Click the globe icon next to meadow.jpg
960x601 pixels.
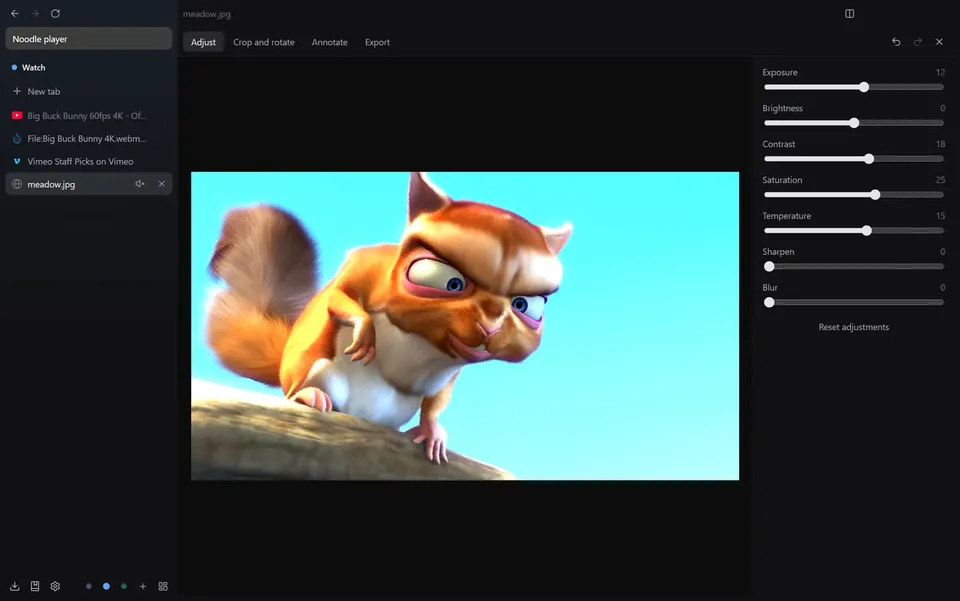pyautogui.click(x=17, y=184)
